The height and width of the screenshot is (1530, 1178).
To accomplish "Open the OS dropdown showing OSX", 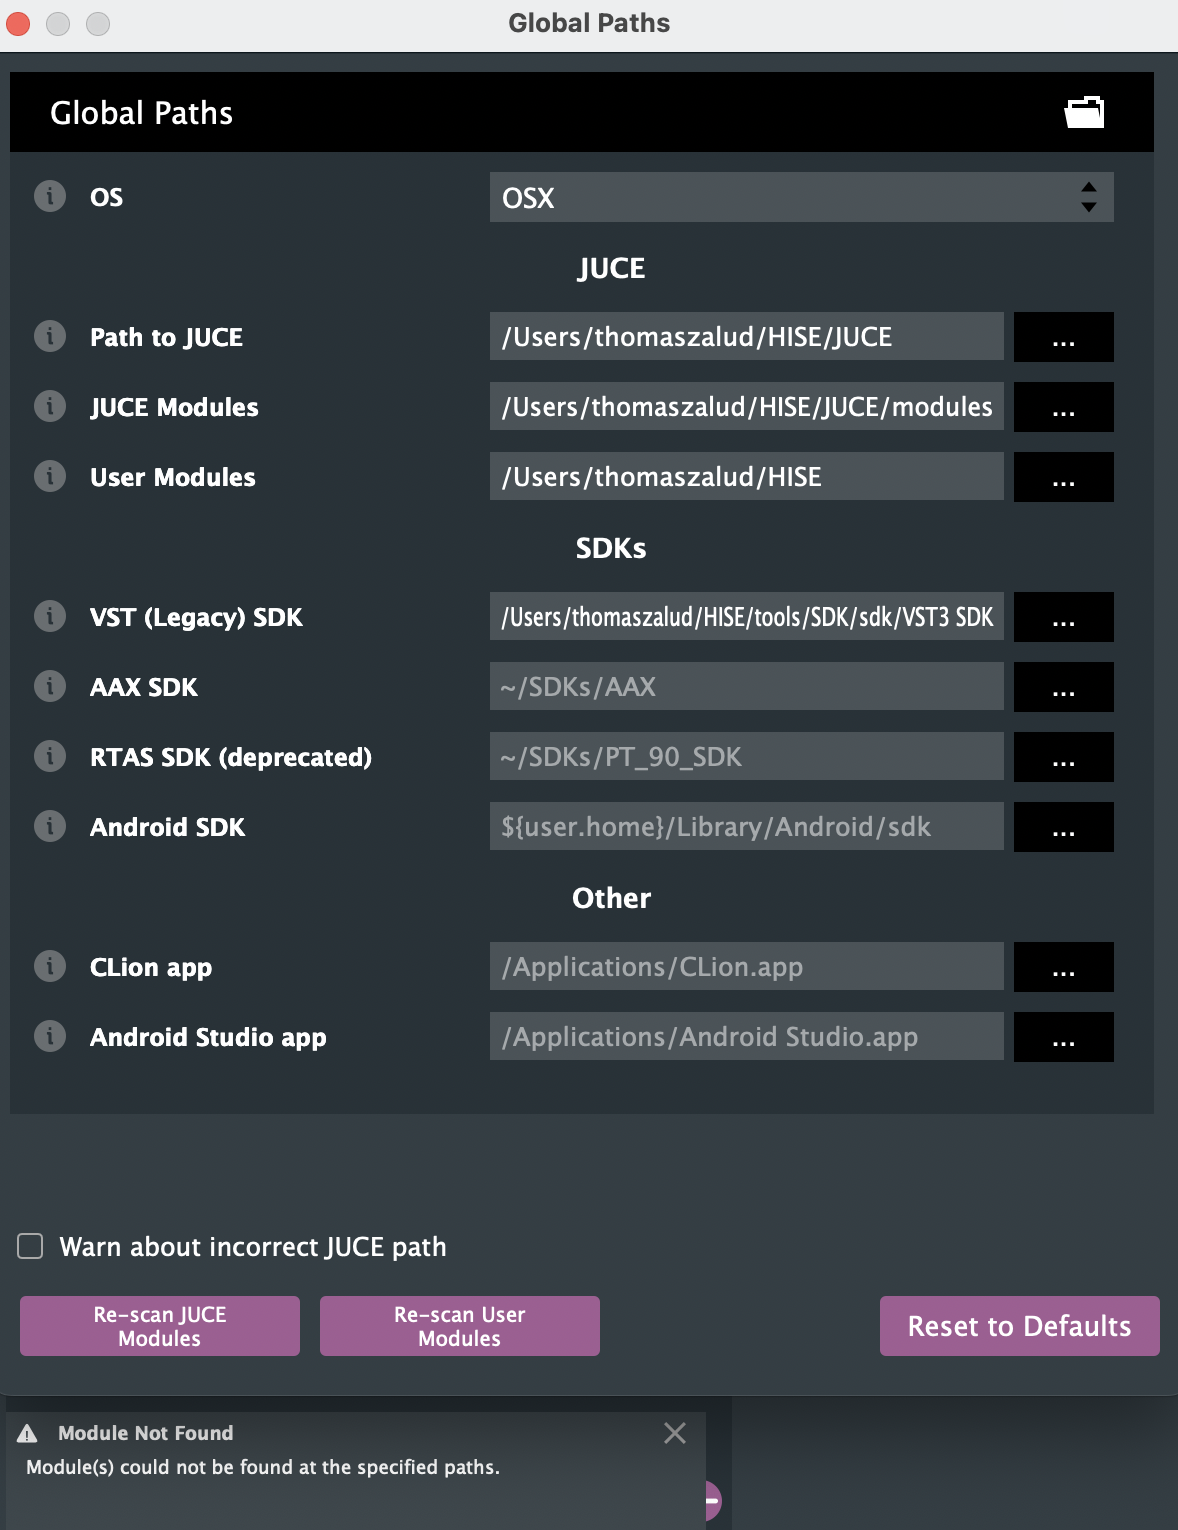I will [801, 197].
